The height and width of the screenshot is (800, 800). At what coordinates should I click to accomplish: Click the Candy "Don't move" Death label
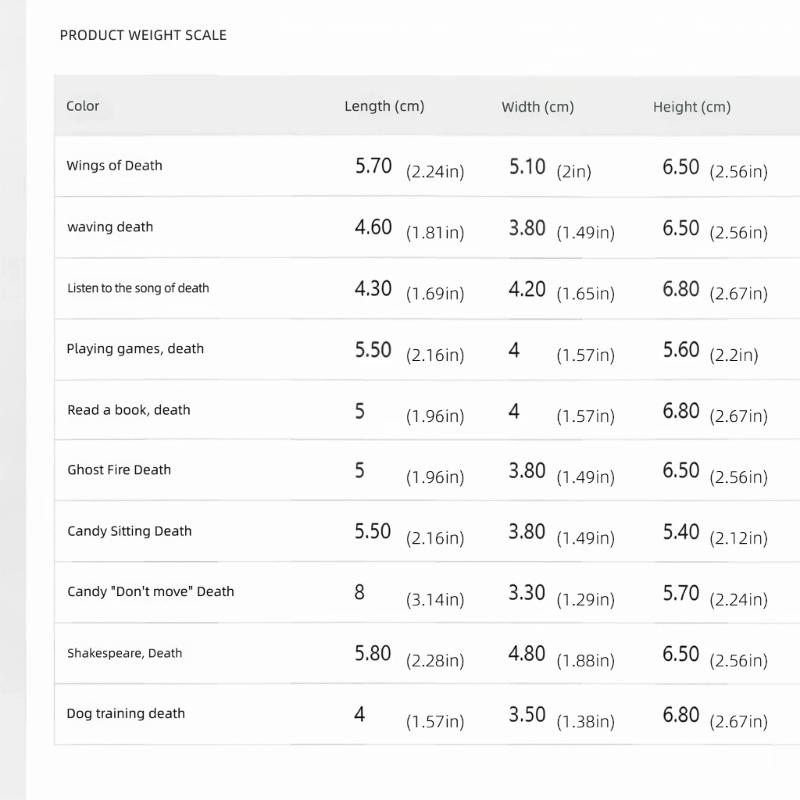[151, 591]
